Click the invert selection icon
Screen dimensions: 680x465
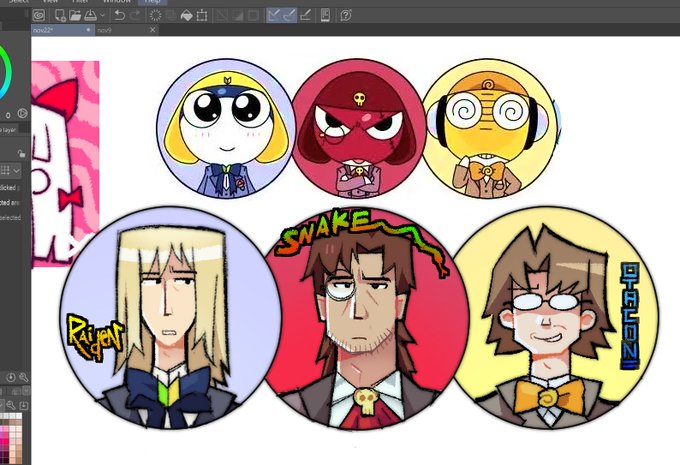coord(238,16)
